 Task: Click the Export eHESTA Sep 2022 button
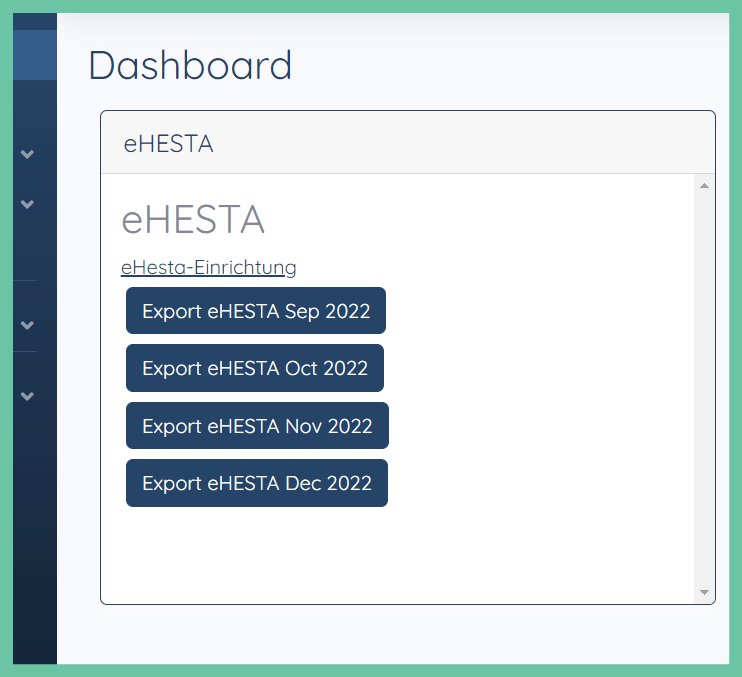256,311
